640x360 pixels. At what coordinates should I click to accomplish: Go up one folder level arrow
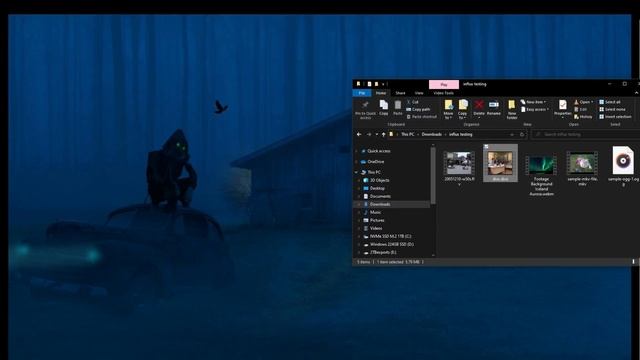[x=383, y=134]
